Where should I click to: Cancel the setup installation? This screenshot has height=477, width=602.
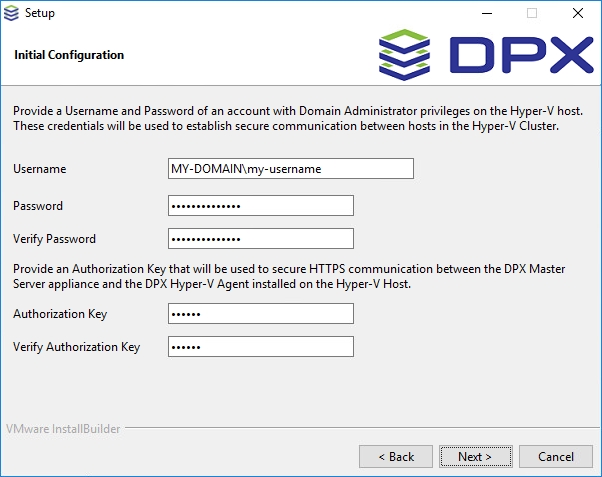click(556, 456)
